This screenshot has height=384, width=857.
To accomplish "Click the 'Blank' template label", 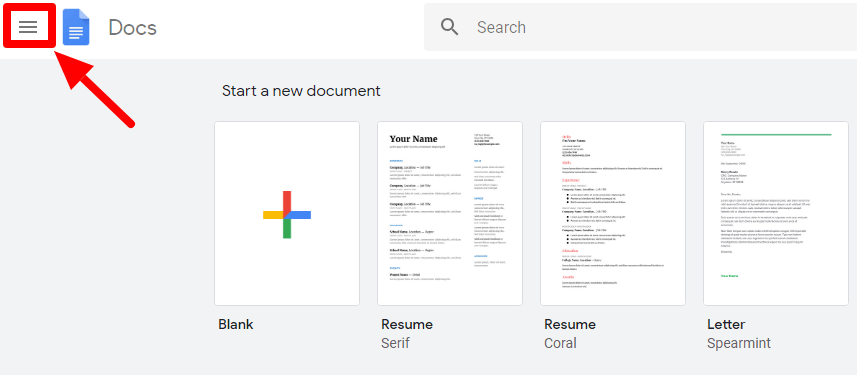I will pyautogui.click(x=236, y=324).
